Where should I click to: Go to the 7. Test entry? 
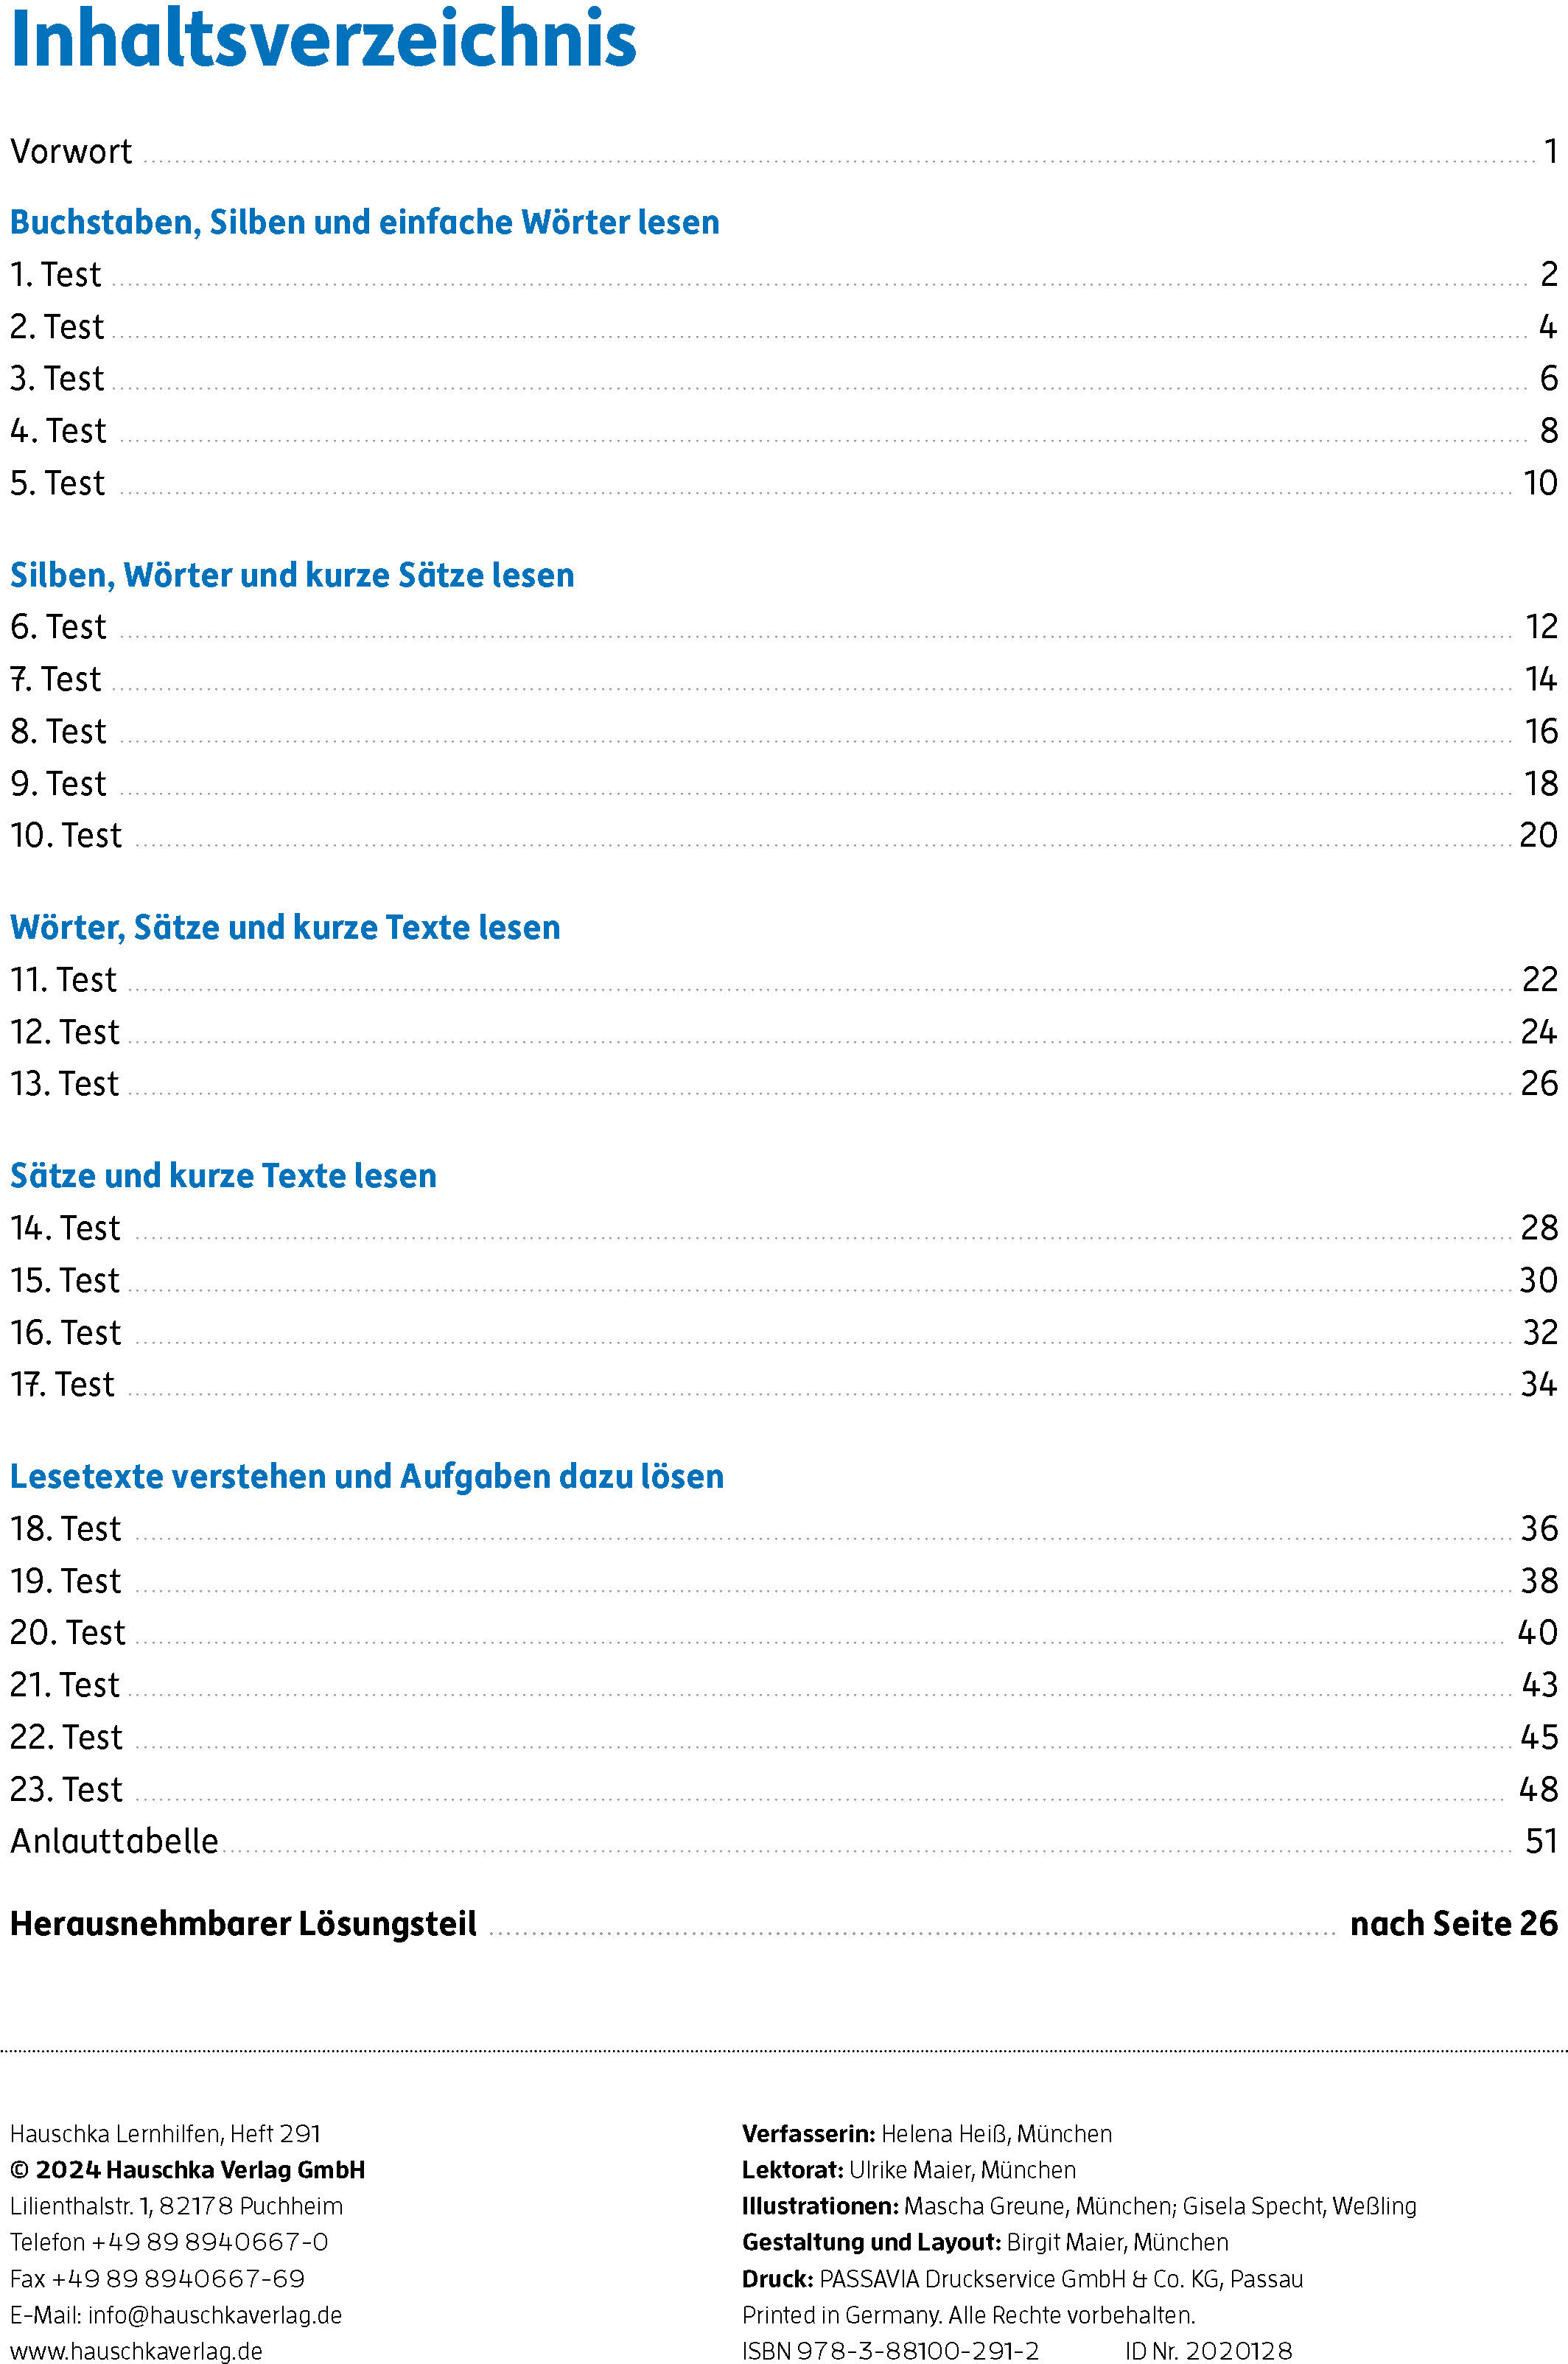(56, 680)
